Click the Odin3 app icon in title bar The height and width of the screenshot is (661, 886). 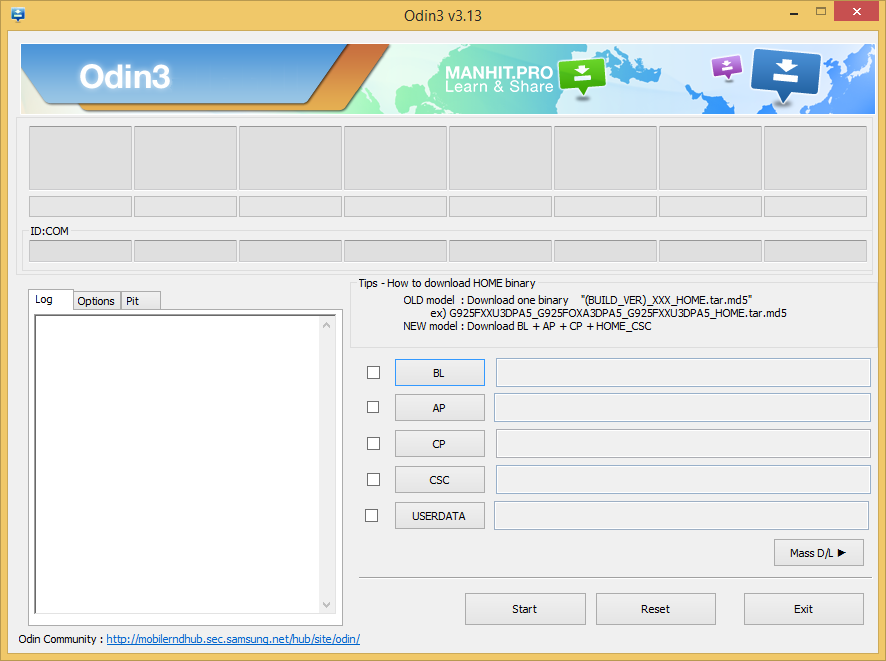18,15
